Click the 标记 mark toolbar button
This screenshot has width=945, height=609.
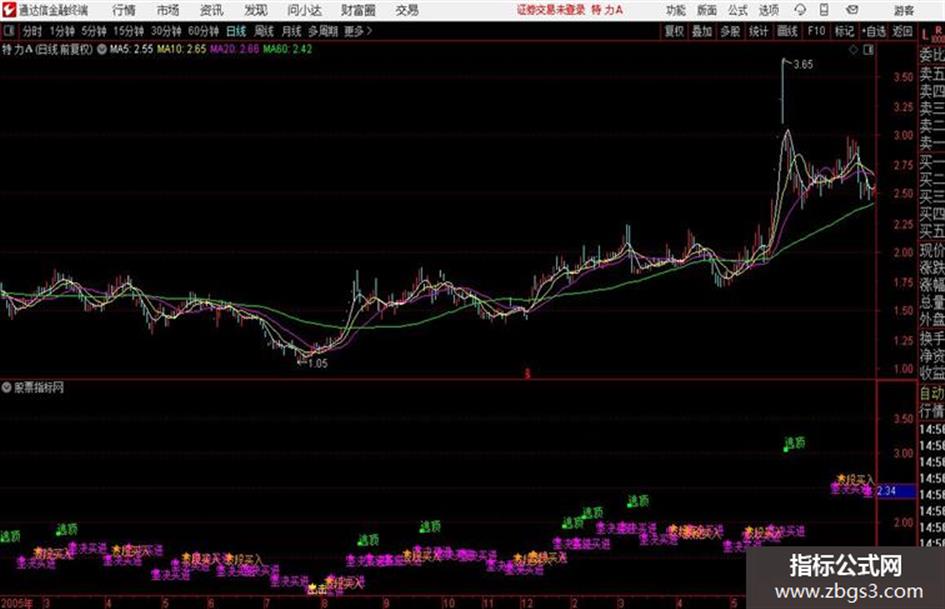point(844,31)
